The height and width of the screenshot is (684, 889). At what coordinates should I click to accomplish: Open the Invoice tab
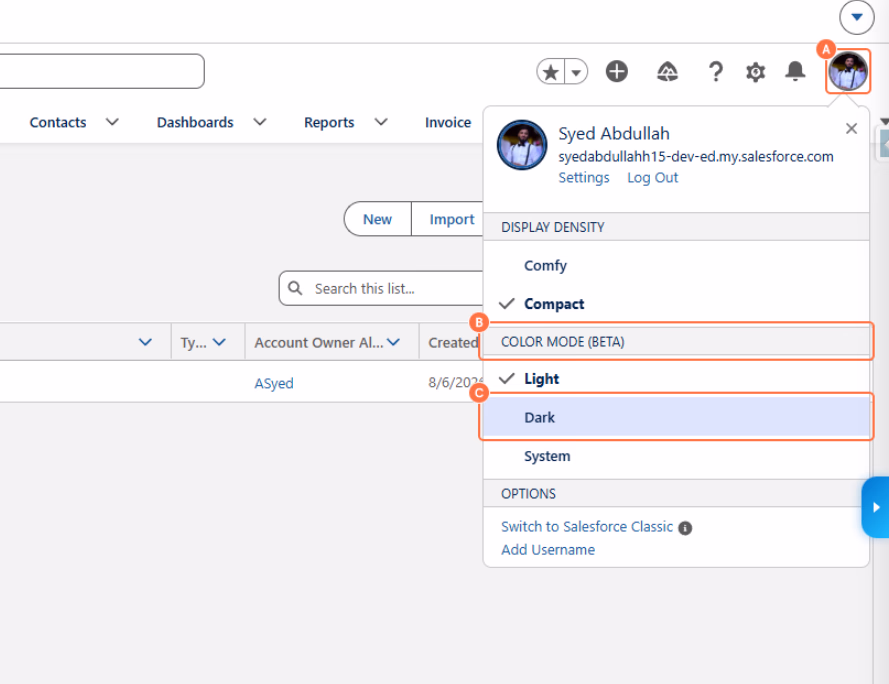tap(448, 123)
